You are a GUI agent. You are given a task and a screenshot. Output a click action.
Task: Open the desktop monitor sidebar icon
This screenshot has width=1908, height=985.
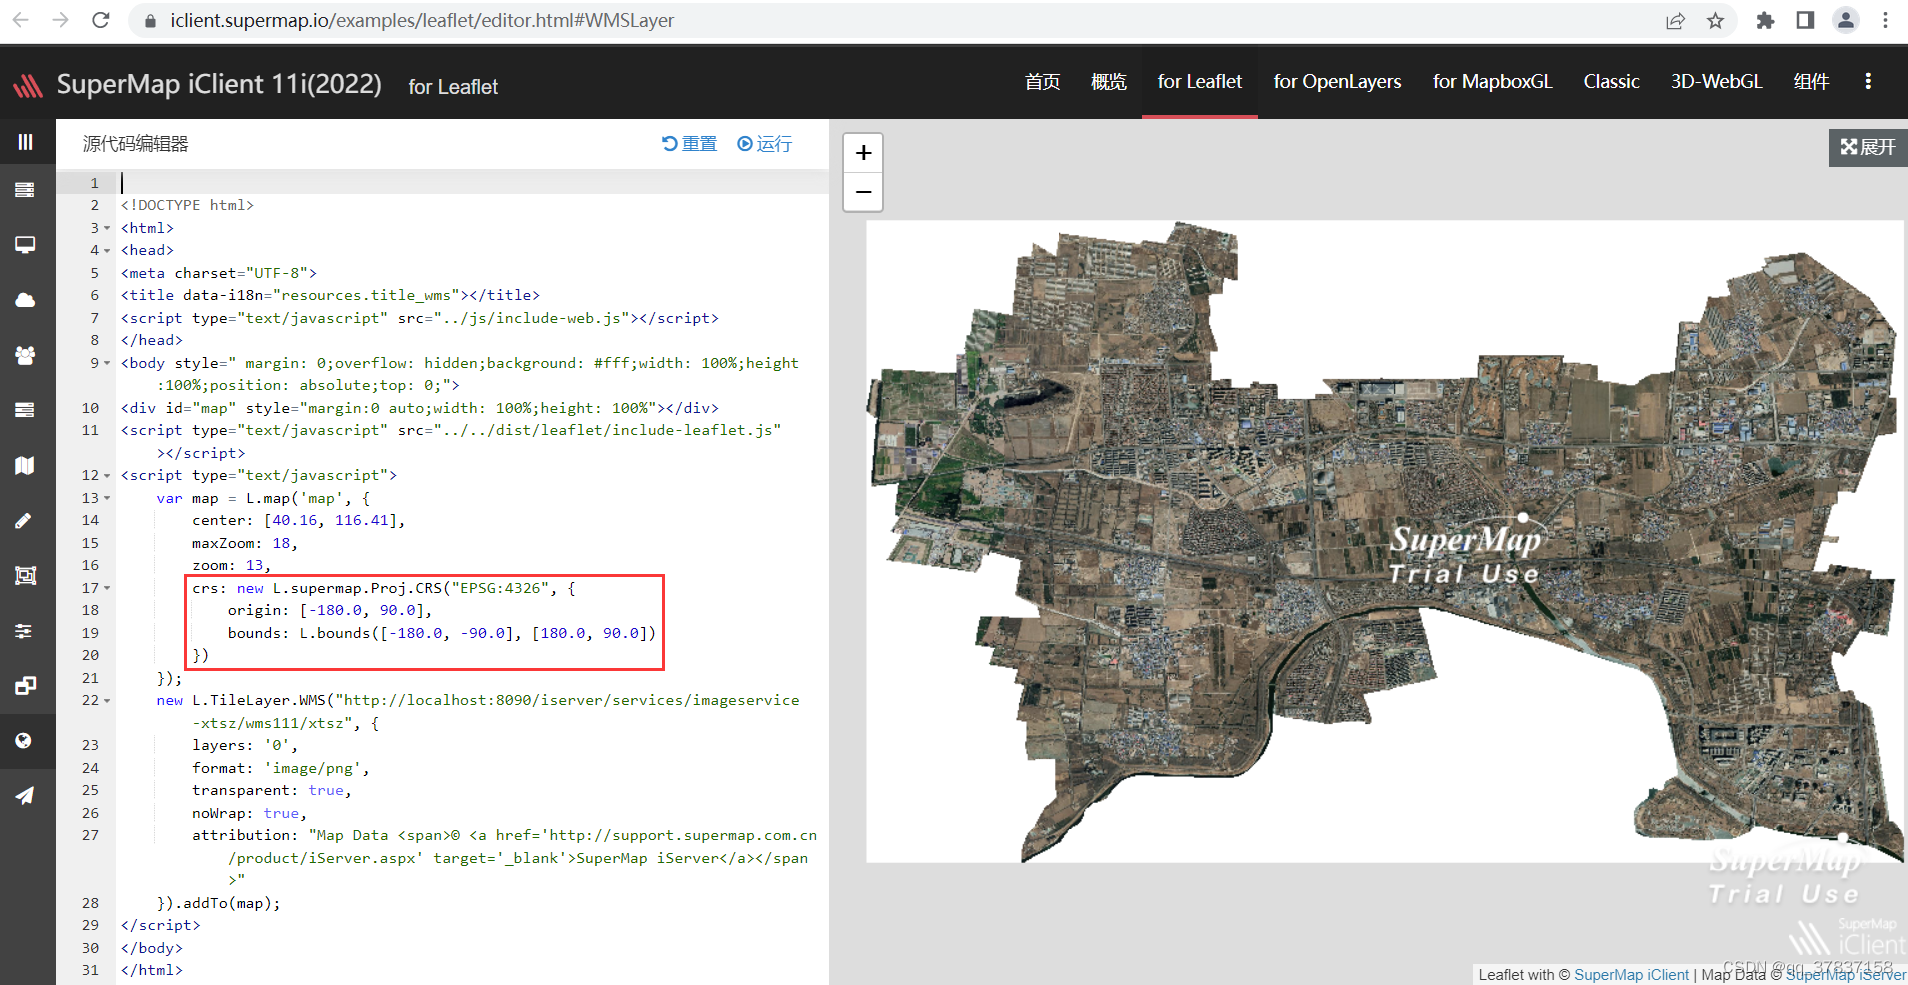[x=26, y=245]
